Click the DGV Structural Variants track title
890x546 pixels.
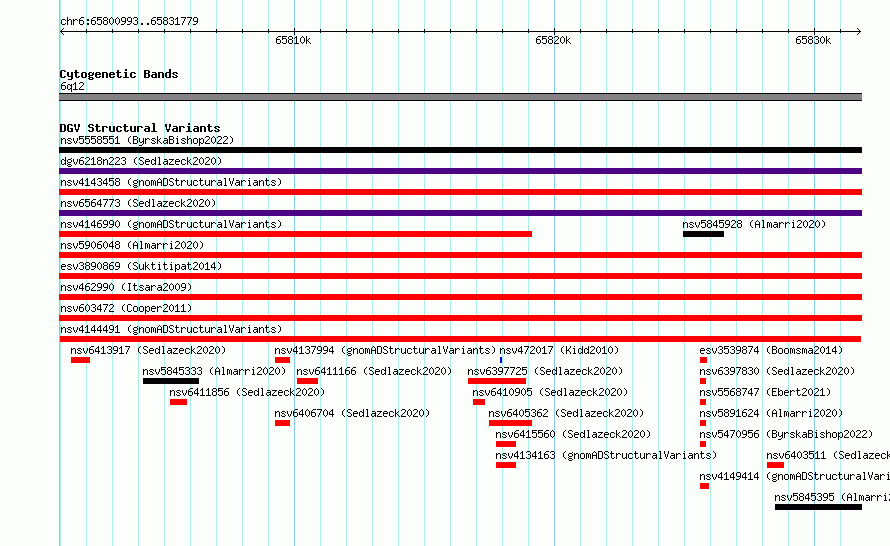(x=140, y=128)
